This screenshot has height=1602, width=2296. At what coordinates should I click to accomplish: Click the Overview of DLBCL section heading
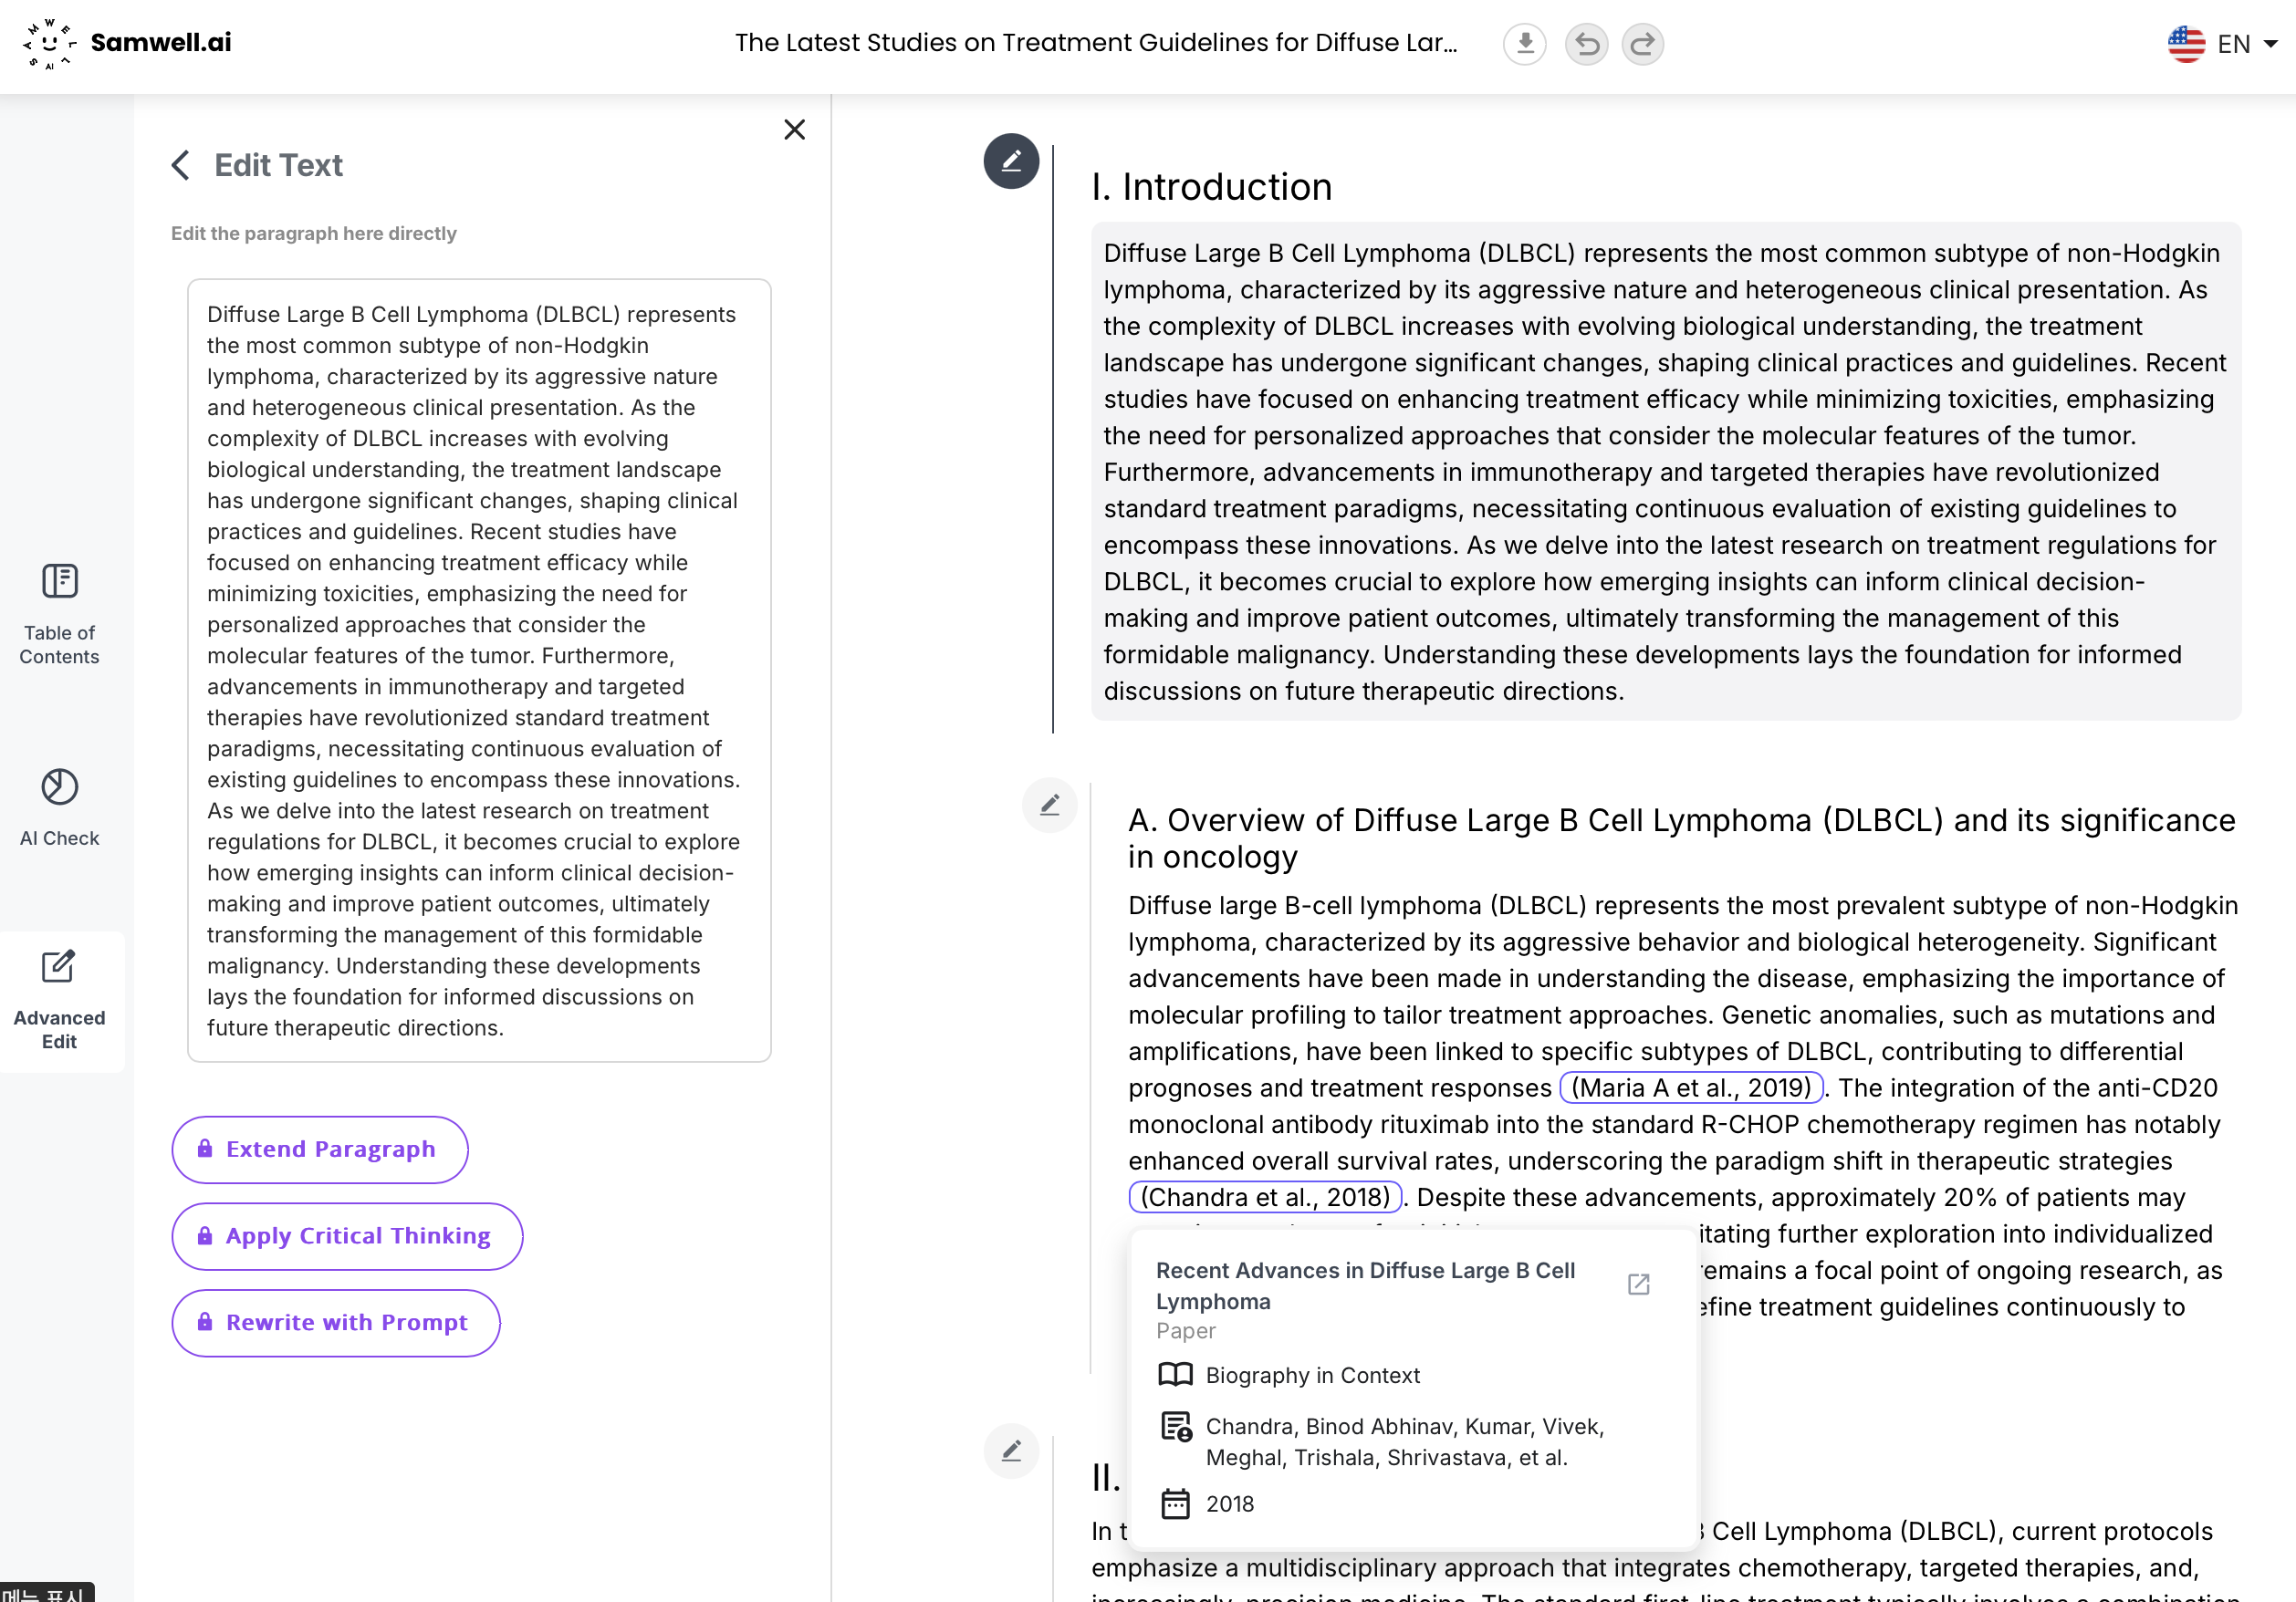[x=1681, y=838]
